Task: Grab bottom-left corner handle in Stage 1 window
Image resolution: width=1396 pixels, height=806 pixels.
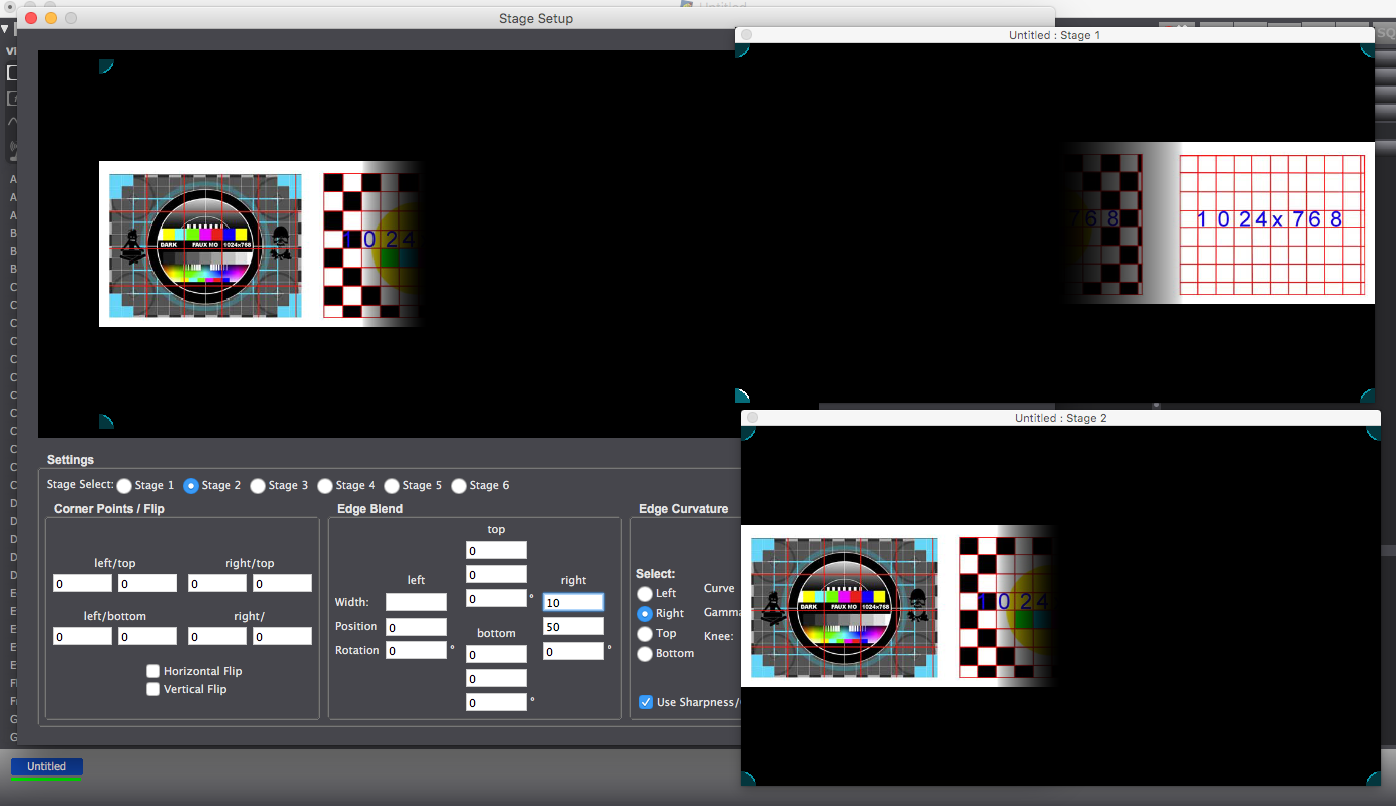Action: [x=742, y=396]
